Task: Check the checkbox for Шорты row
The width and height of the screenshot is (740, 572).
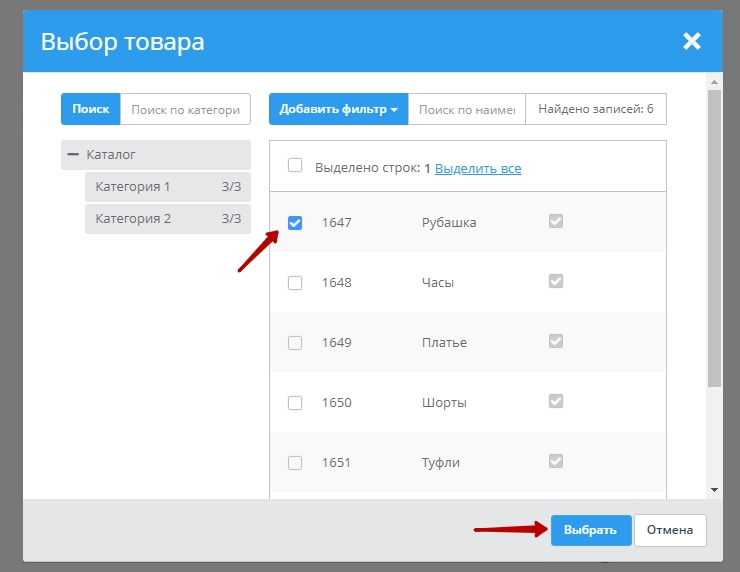Action: (x=295, y=403)
